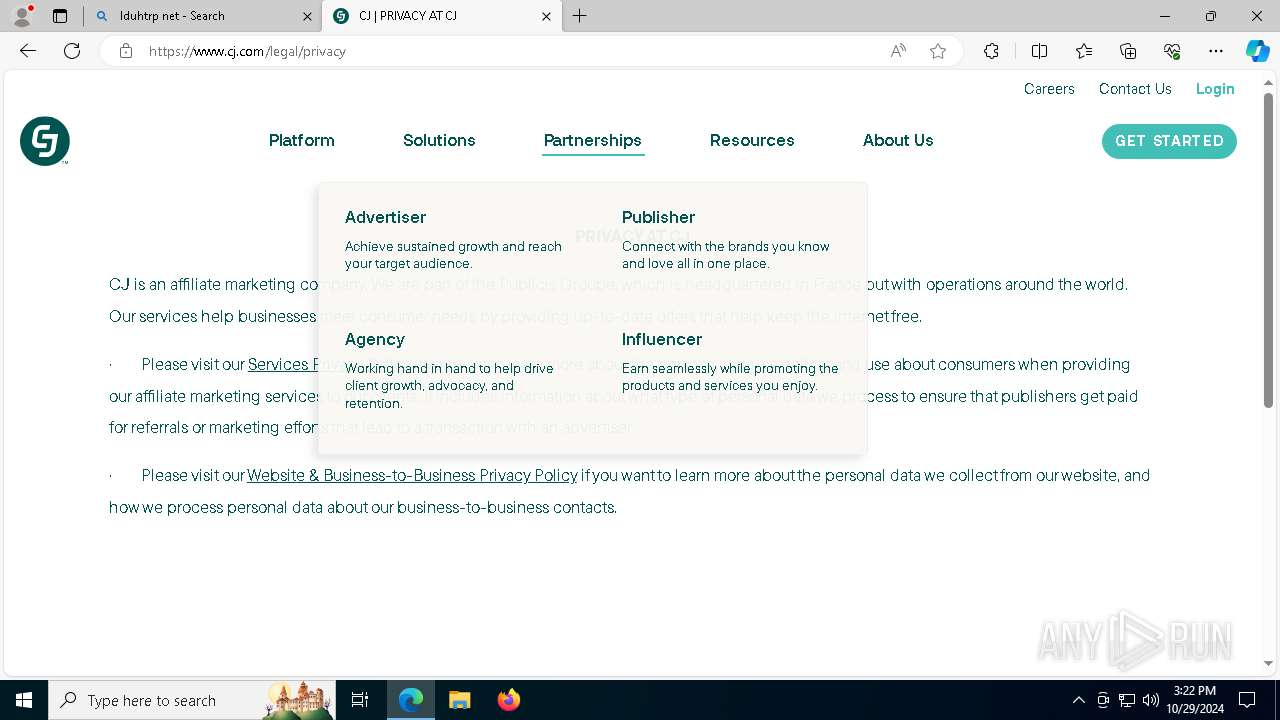Image resolution: width=1280 pixels, height=720 pixels.
Task: Open the Platform navigation menu
Action: 302,140
